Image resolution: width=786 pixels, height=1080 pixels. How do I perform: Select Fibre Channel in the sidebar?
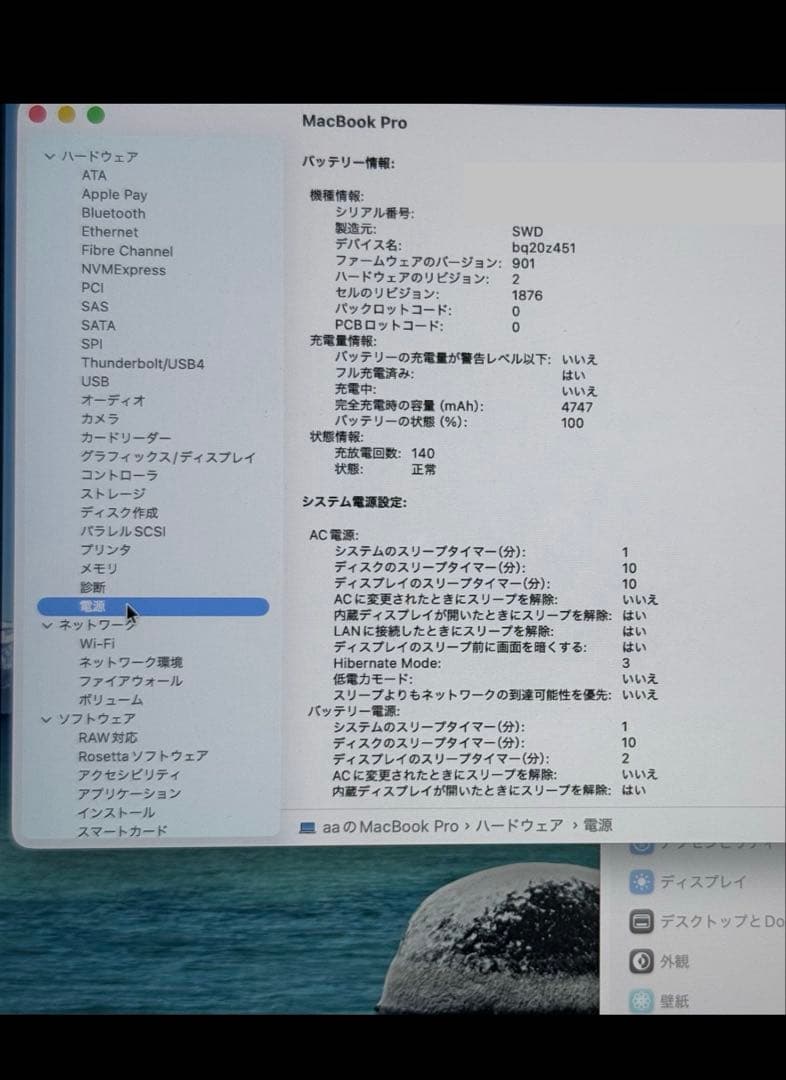pyautogui.click(x=127, y=251)
